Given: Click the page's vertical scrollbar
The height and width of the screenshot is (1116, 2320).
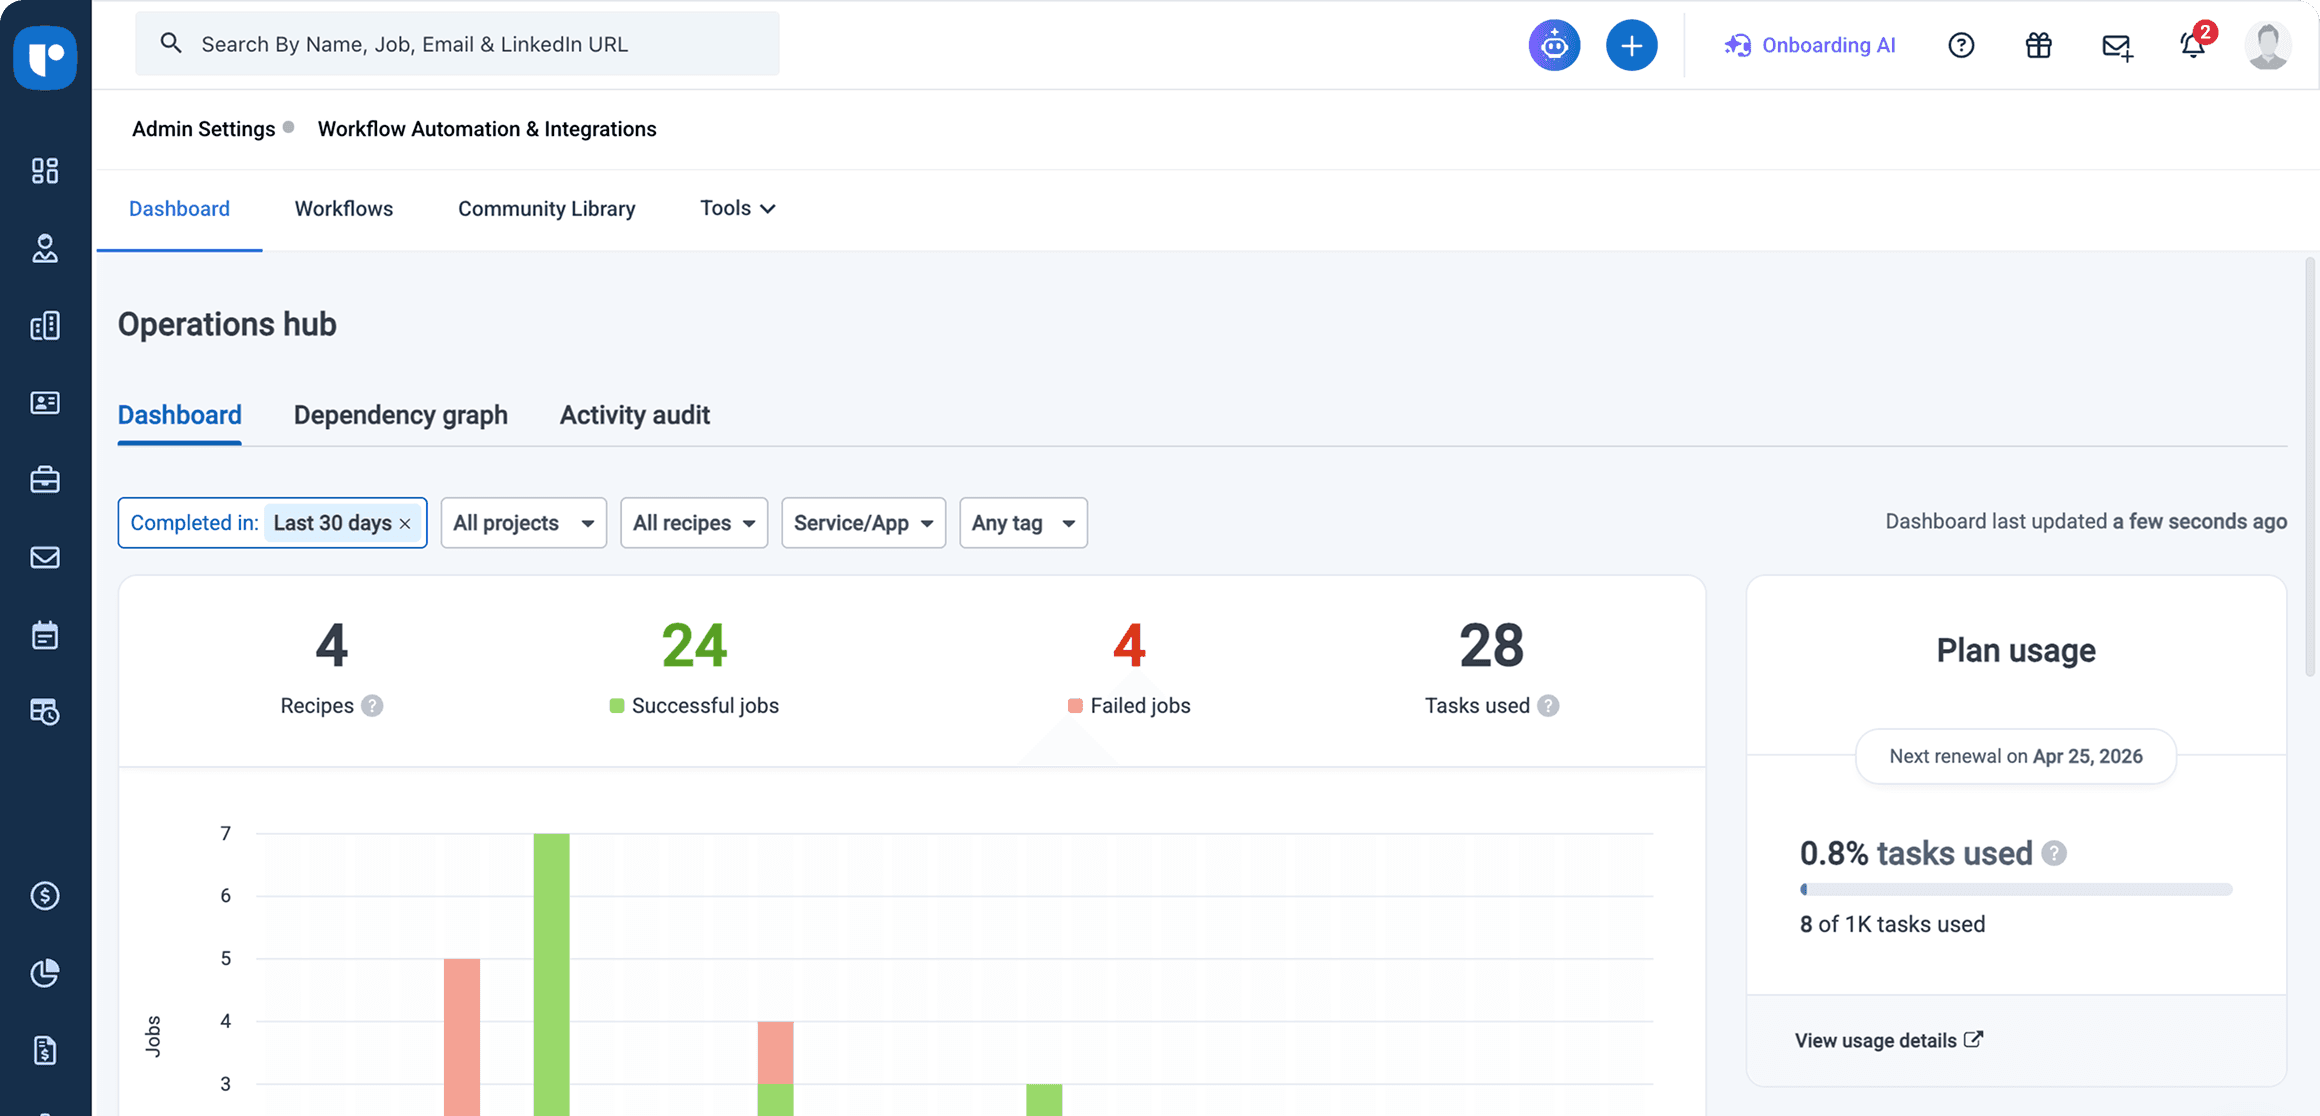Looking at the screenshot, I should [2309, 467].
